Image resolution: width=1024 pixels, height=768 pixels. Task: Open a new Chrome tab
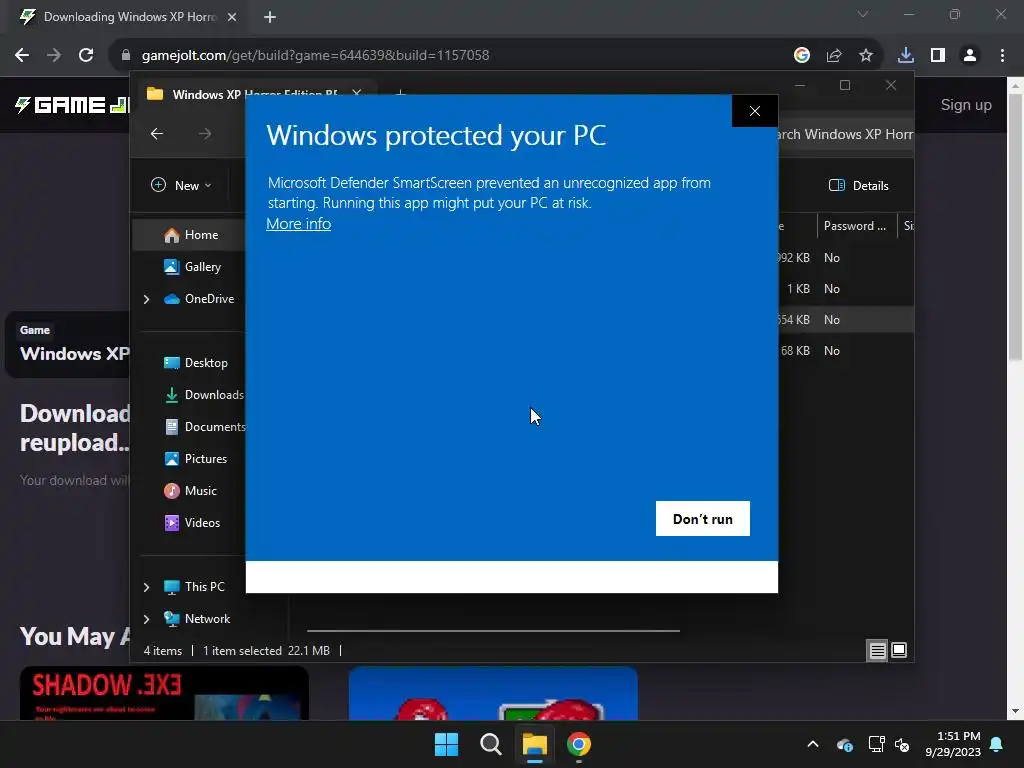(270, 17)
